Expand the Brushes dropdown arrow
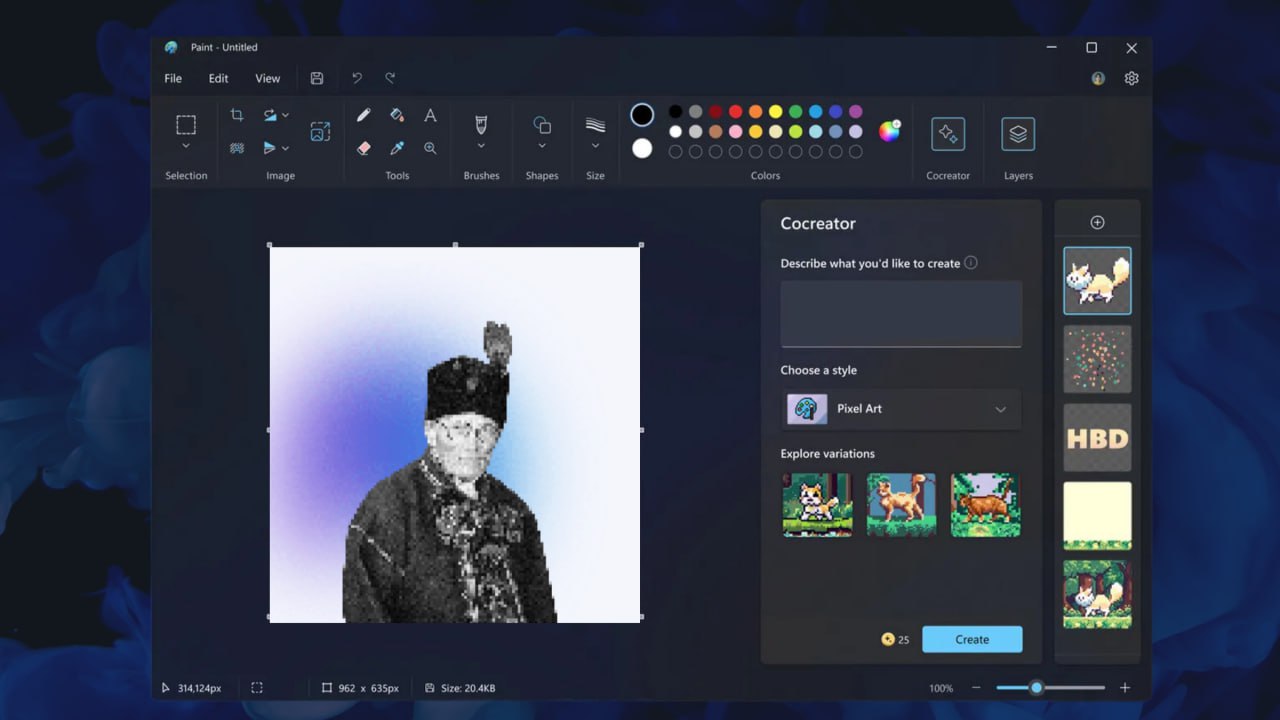The image size is (1280, 720). pos(481,146)
